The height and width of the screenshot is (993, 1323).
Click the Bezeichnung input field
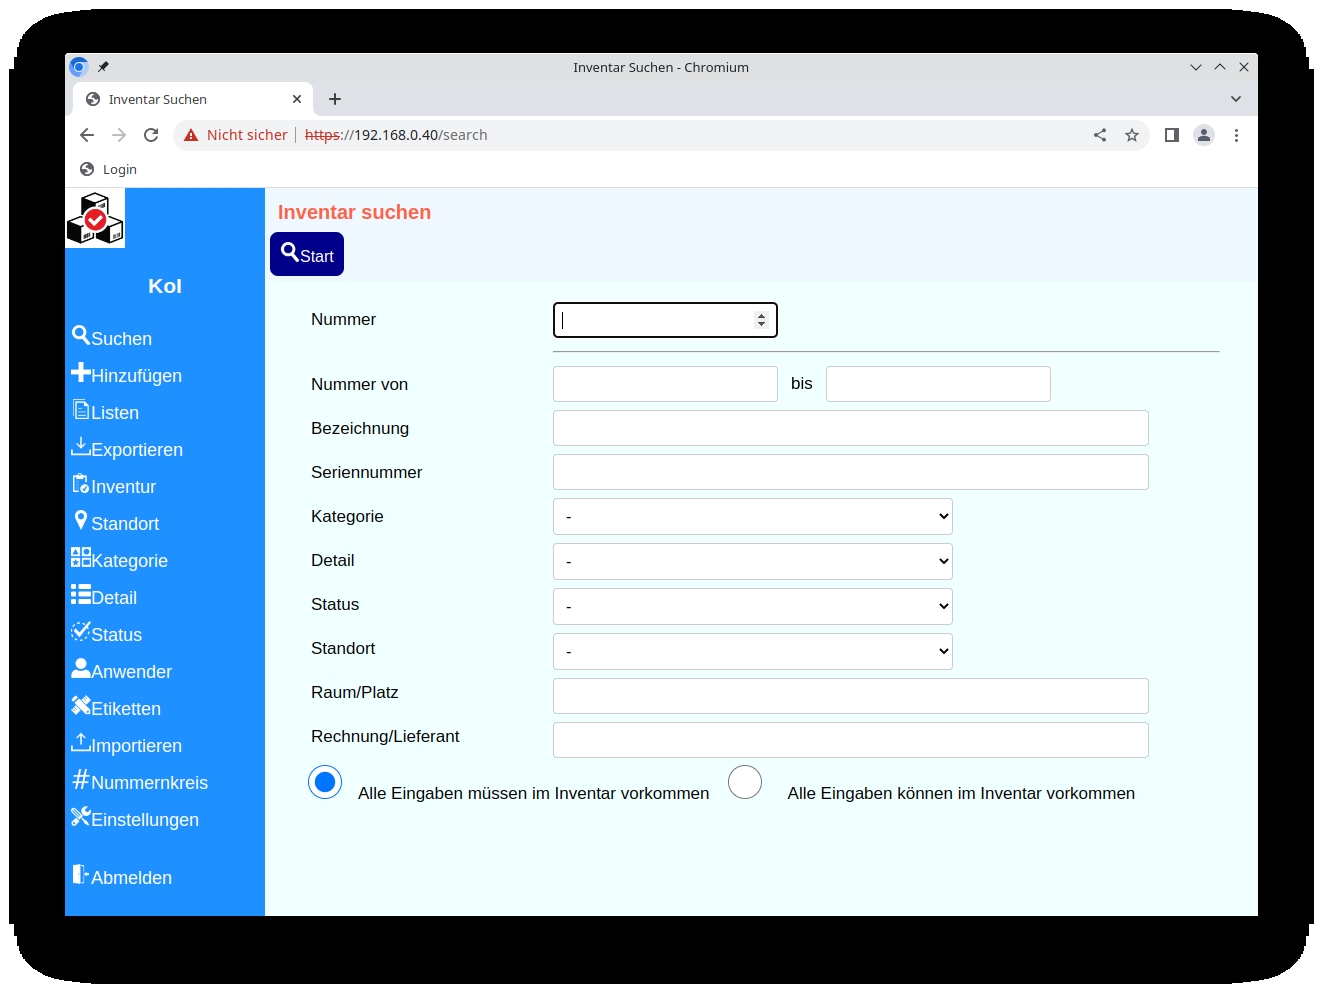[x=851, y=428]
